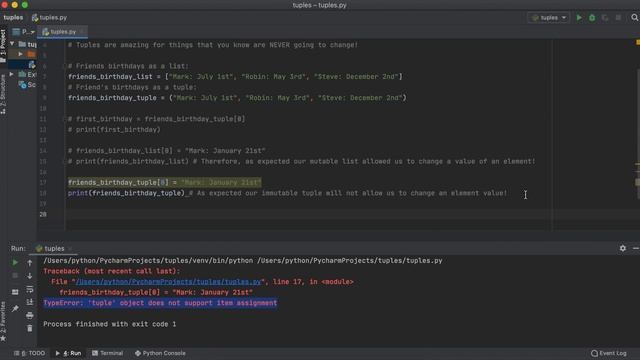Close the tuples Run tab
This screenshot has width=640, height=360.
(70, 248)
